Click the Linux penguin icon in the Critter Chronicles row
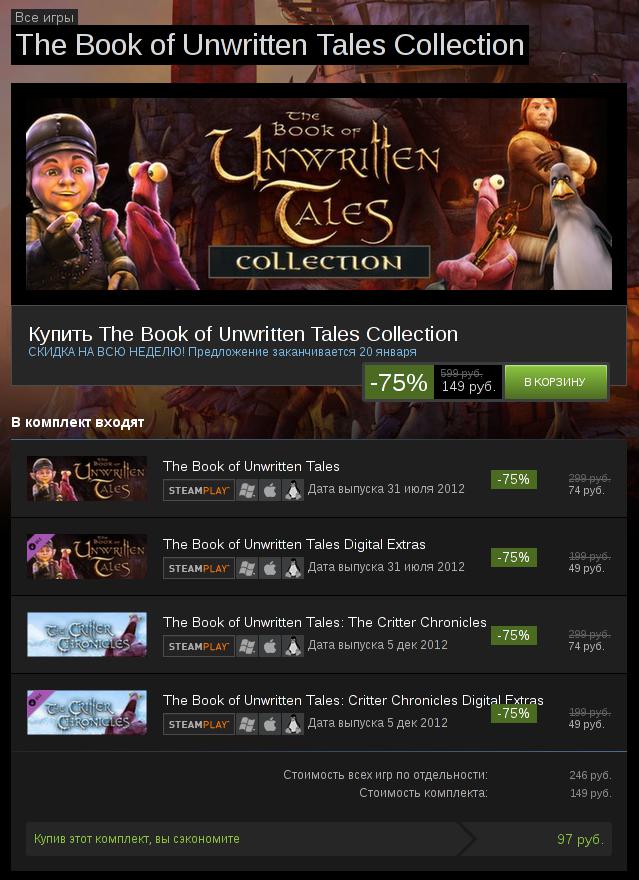639x880 pixels. pyautogui.click(x=293, y=646)
